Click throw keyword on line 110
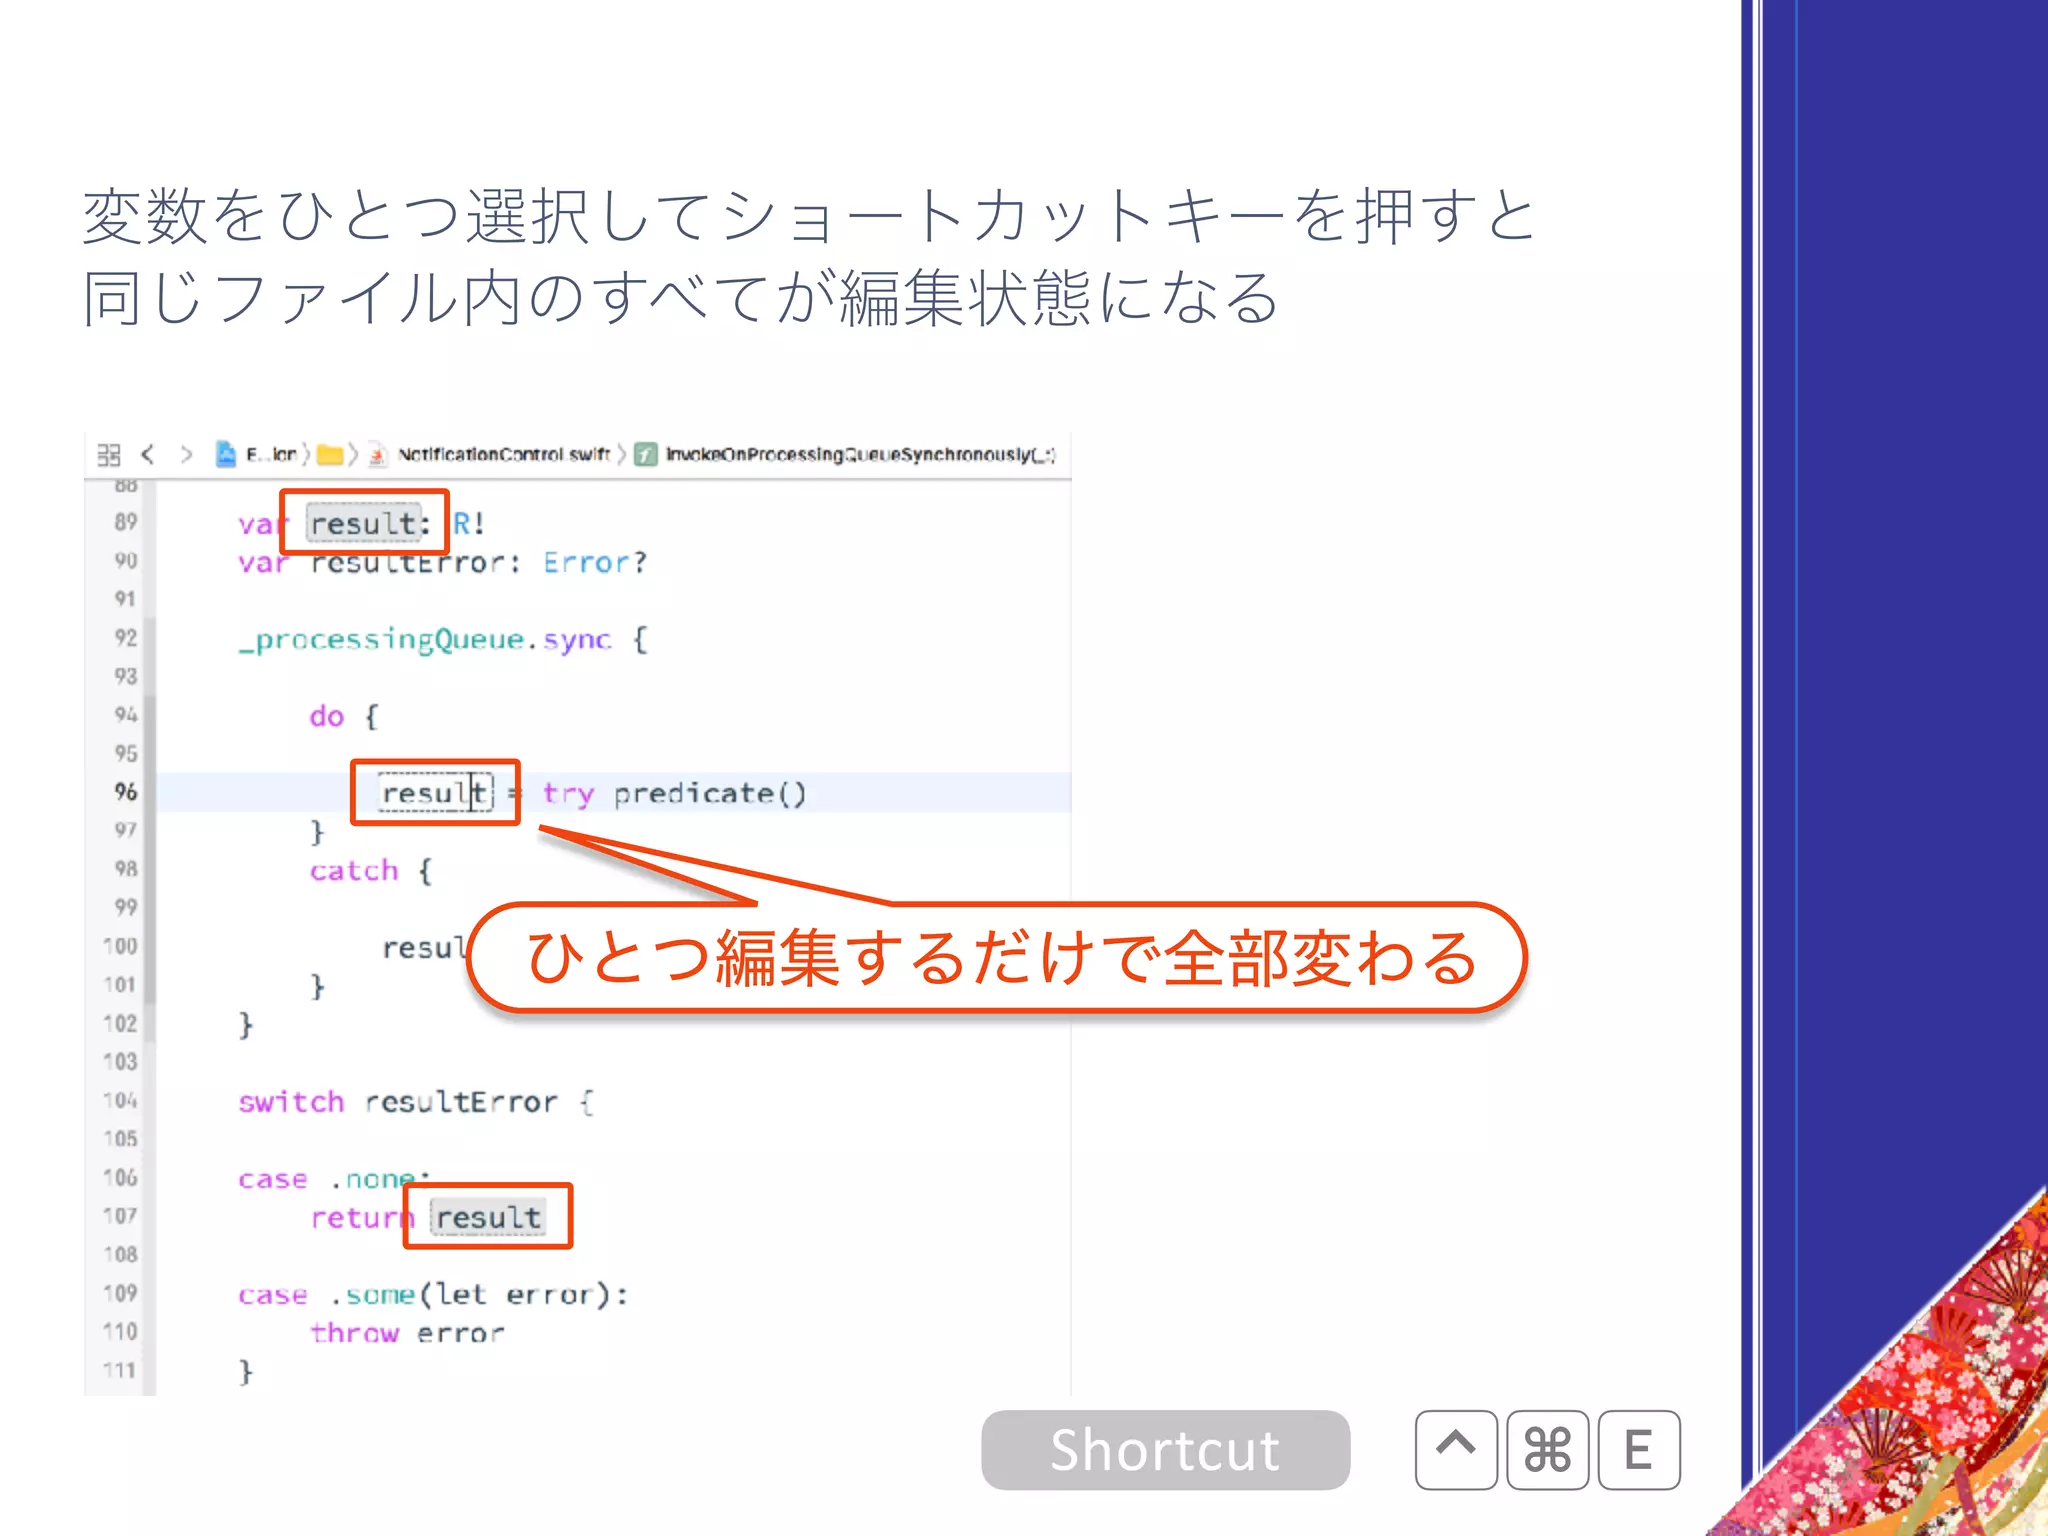The height and width of the screenshot is (1536, 2048). pyautogui.click(x=354, y=1333)
